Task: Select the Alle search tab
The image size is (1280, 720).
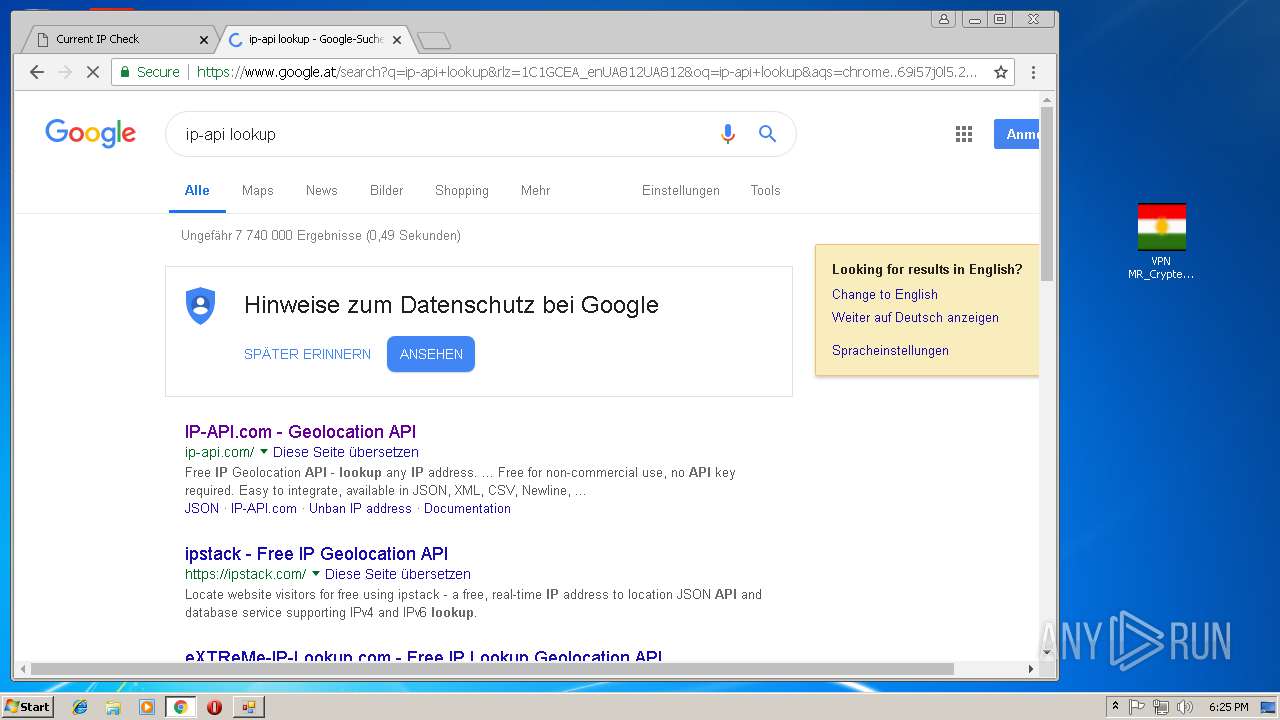Action: pos(197,190)
